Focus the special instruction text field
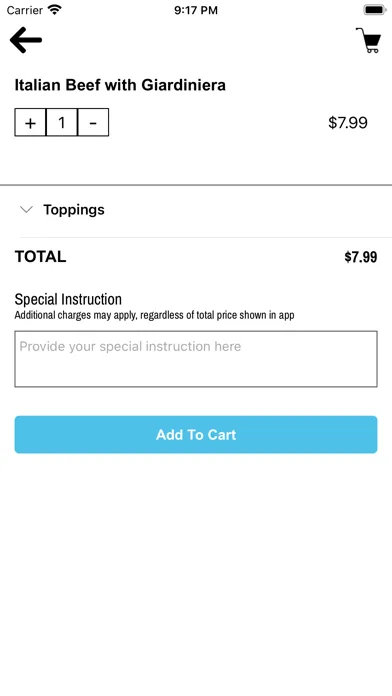 (196, 359)
